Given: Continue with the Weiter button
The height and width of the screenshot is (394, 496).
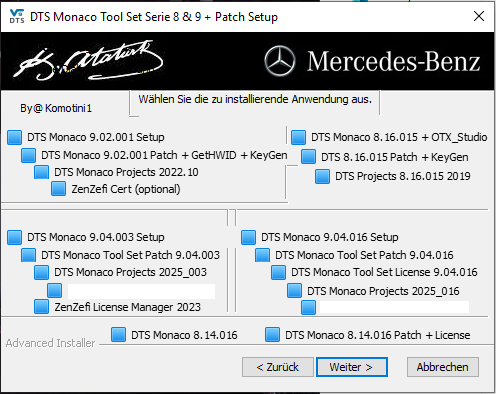Looking at the screenshot, I should click(352, 367).
